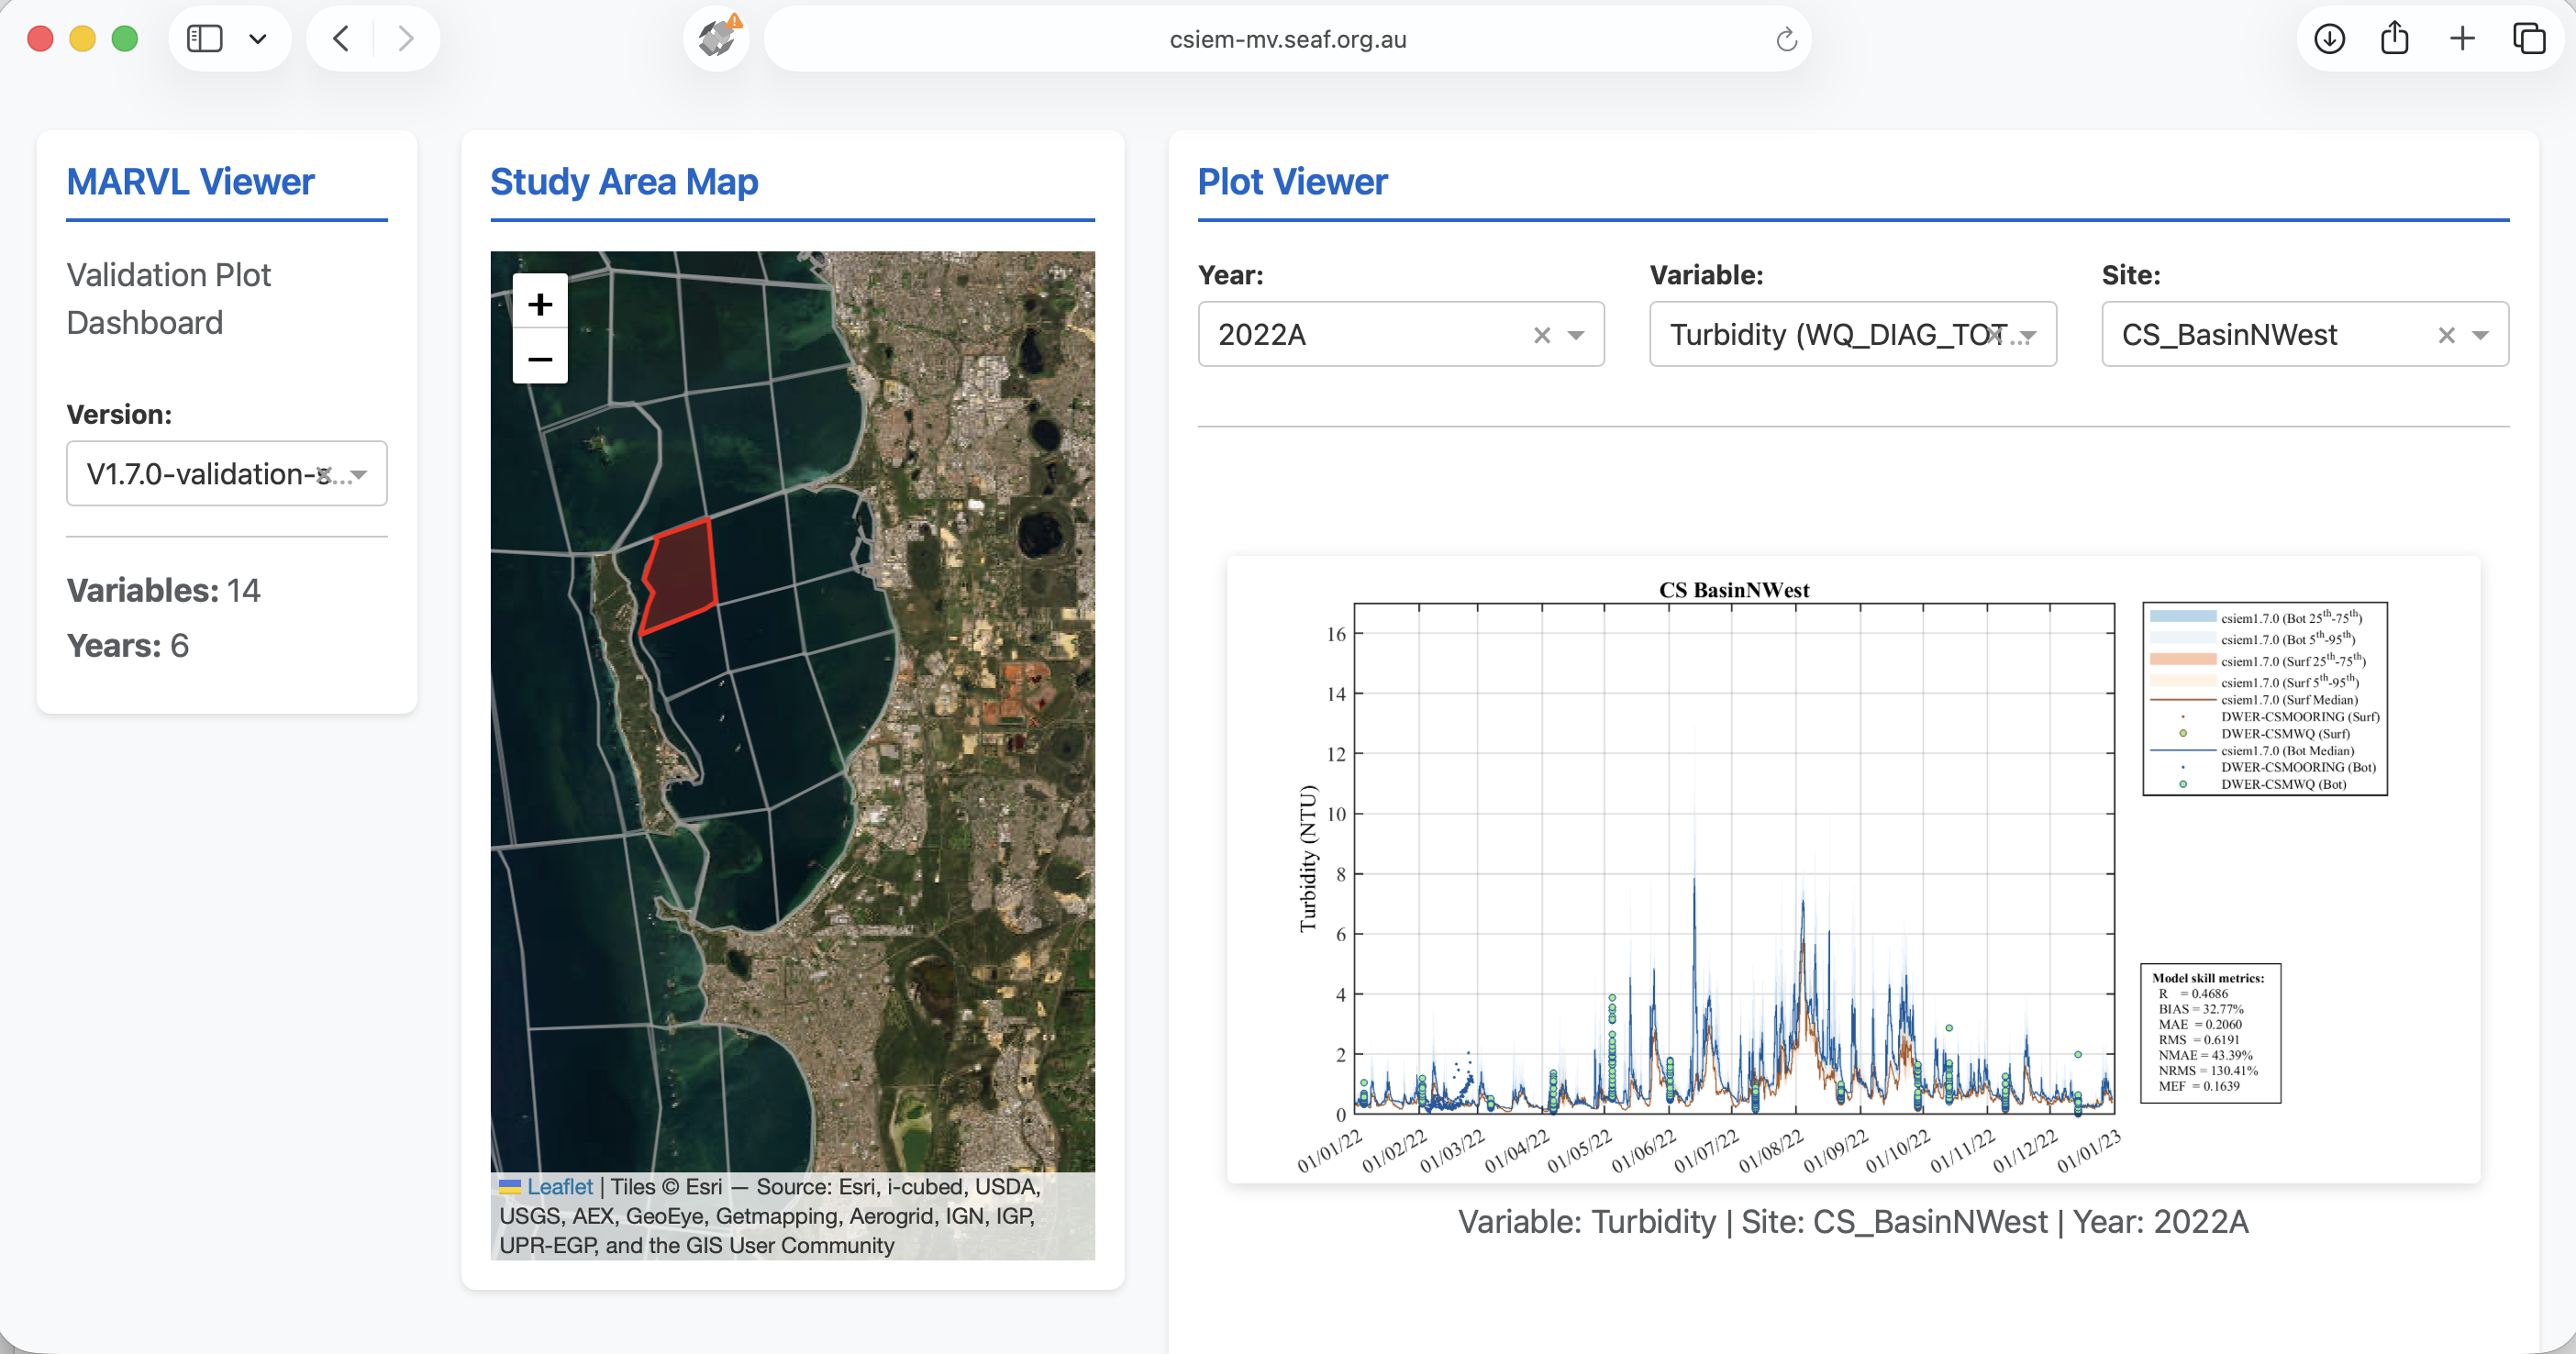Screen dimensions: 2576x1354
Task: Clear the CS_BasinNWest site selection
Action: [x=2446, y=335]
